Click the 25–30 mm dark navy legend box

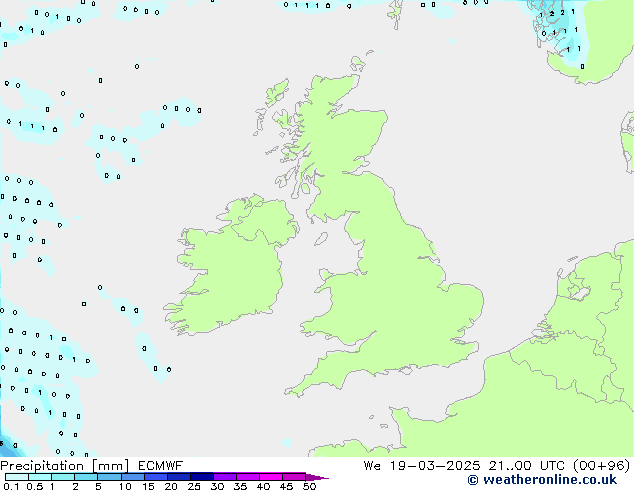[201, 477]
